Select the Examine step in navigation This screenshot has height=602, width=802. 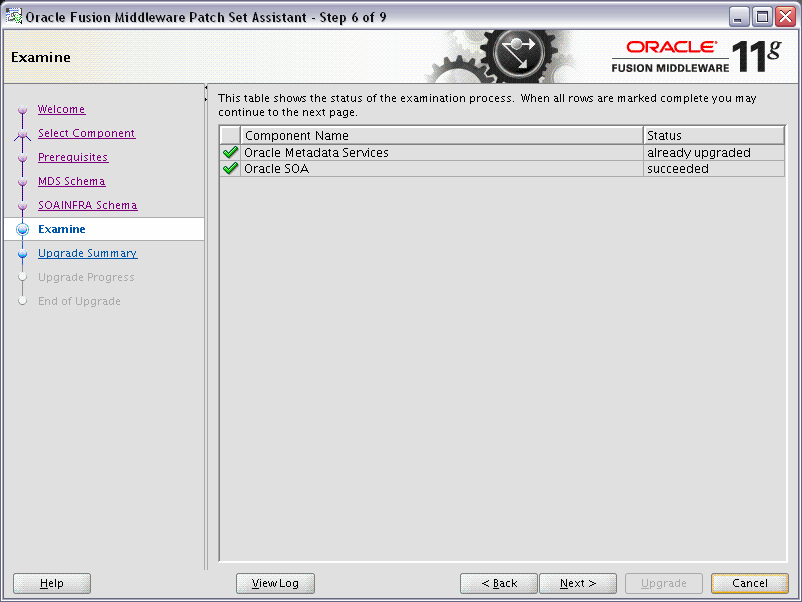click(x=62, y=229)
